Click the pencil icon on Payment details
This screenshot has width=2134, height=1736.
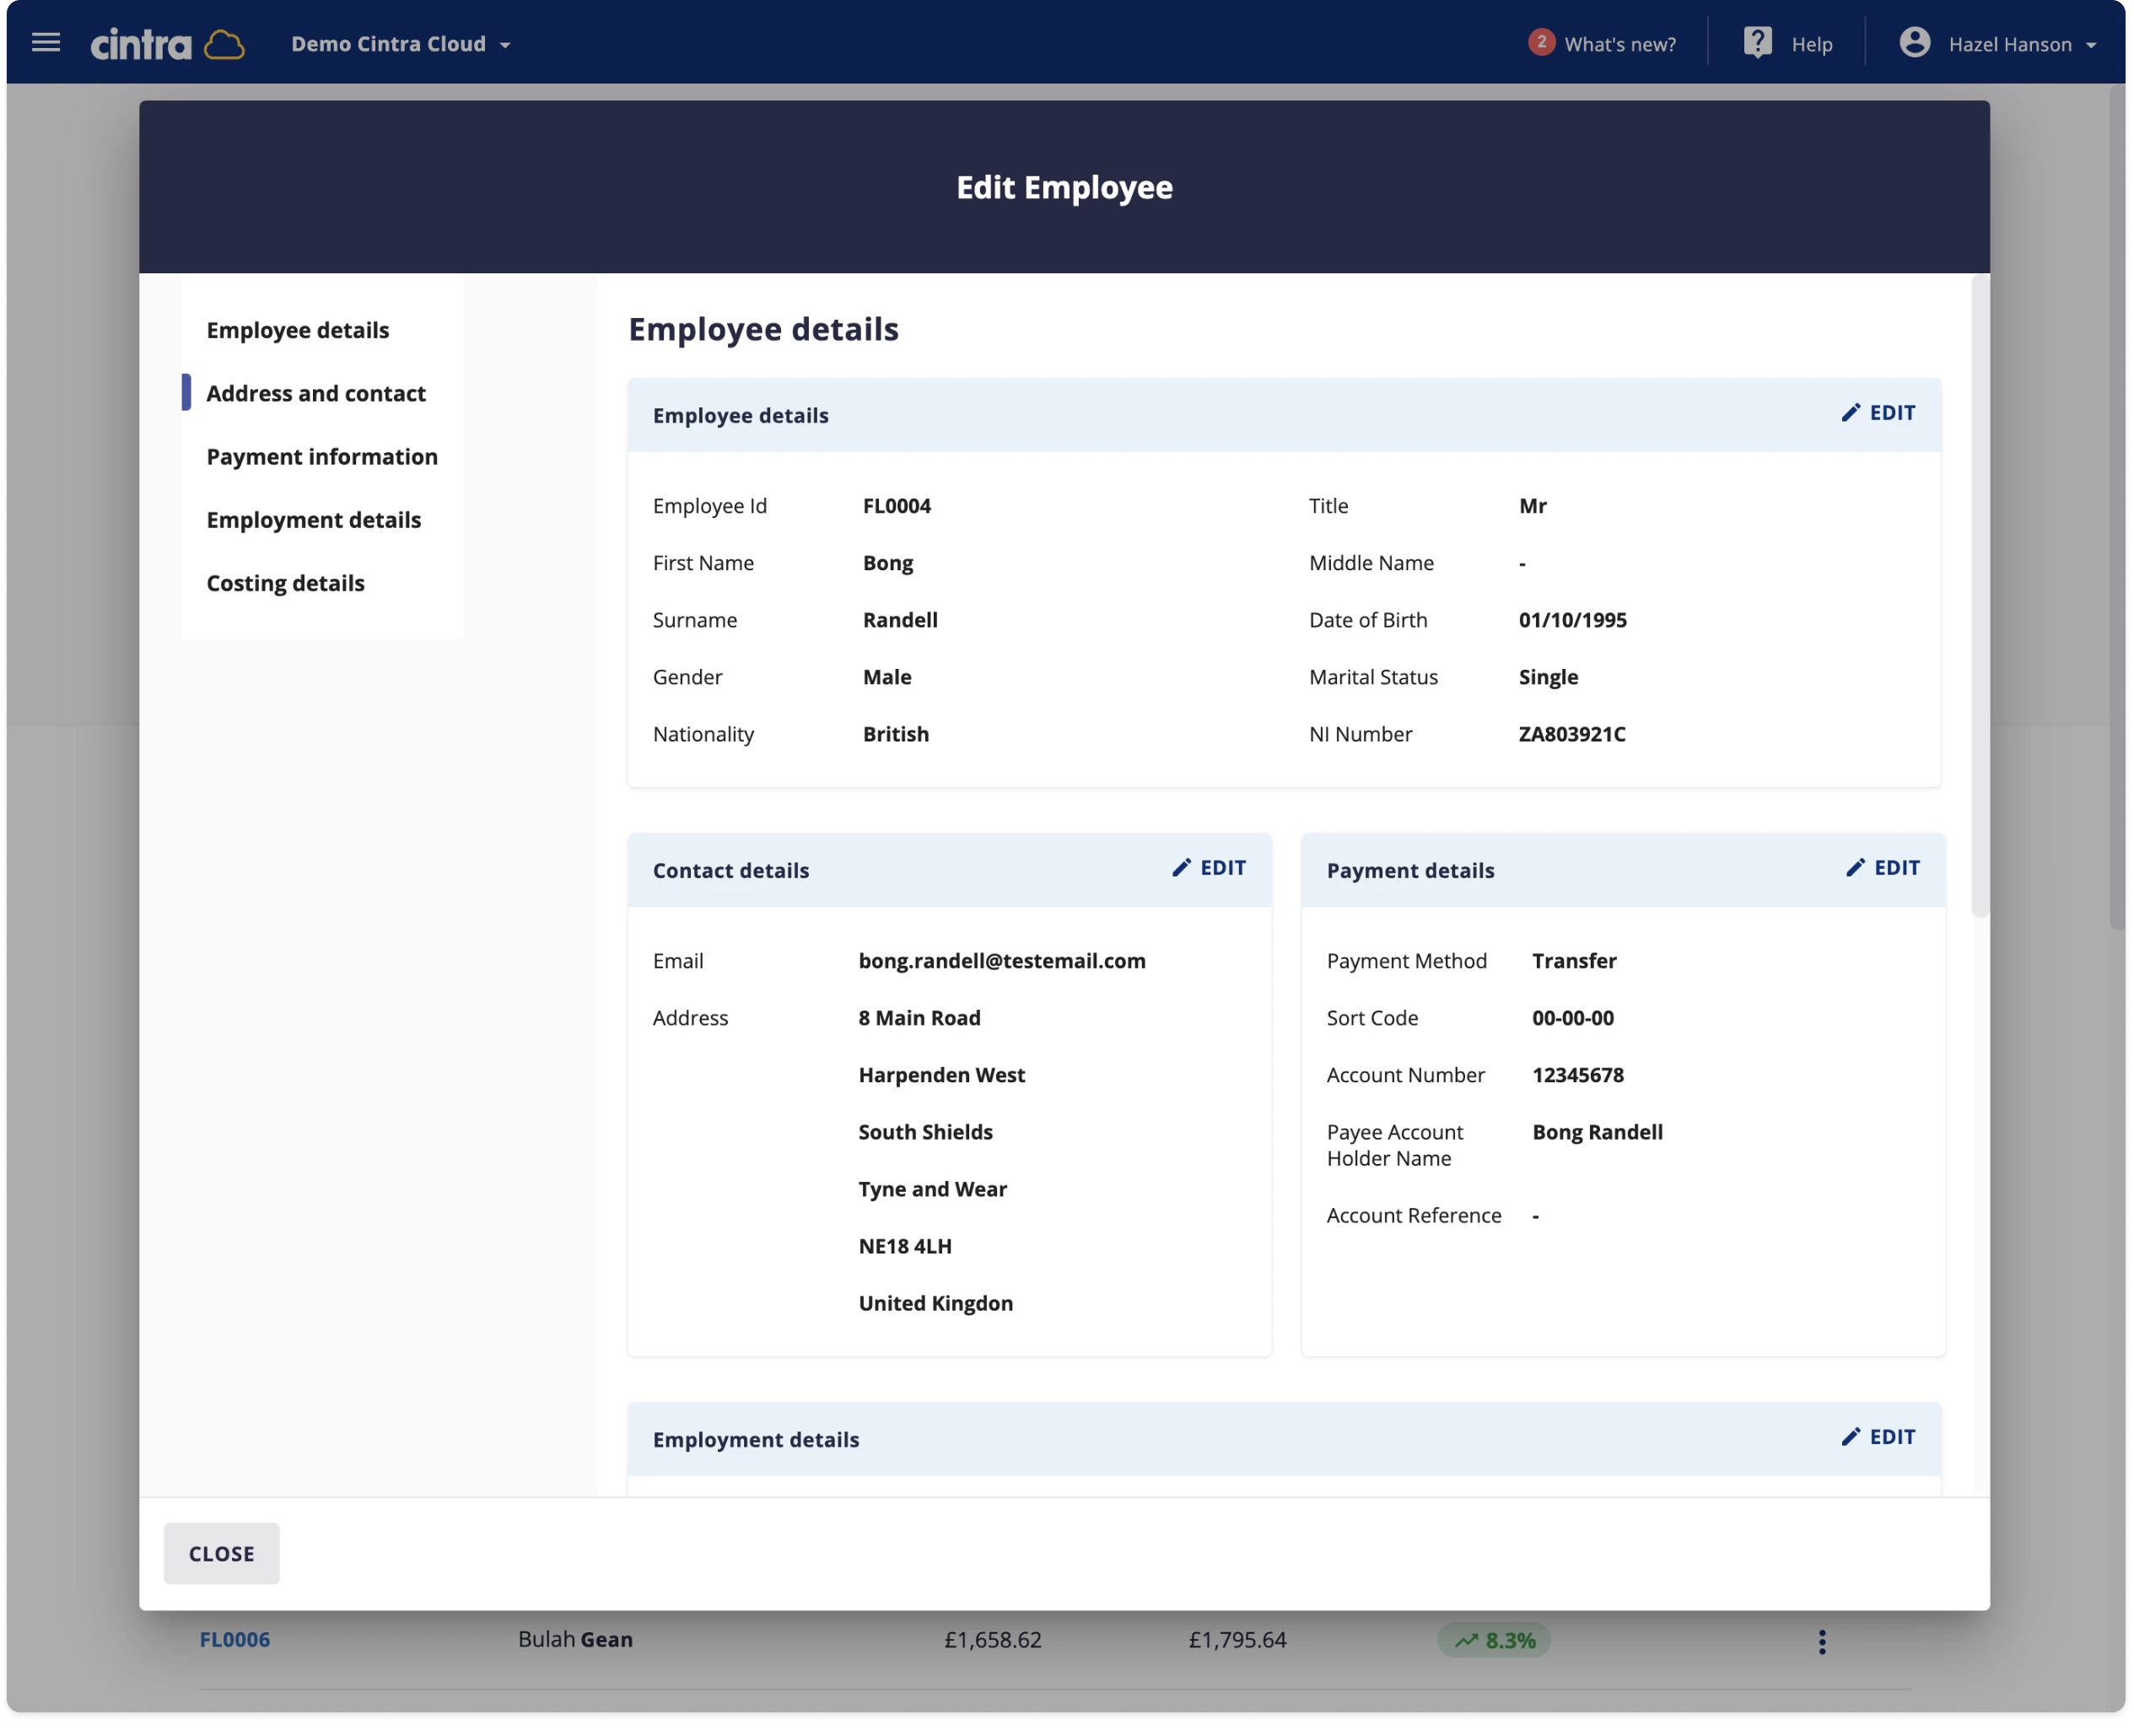pyautogui.click(x=1856, y=867)
